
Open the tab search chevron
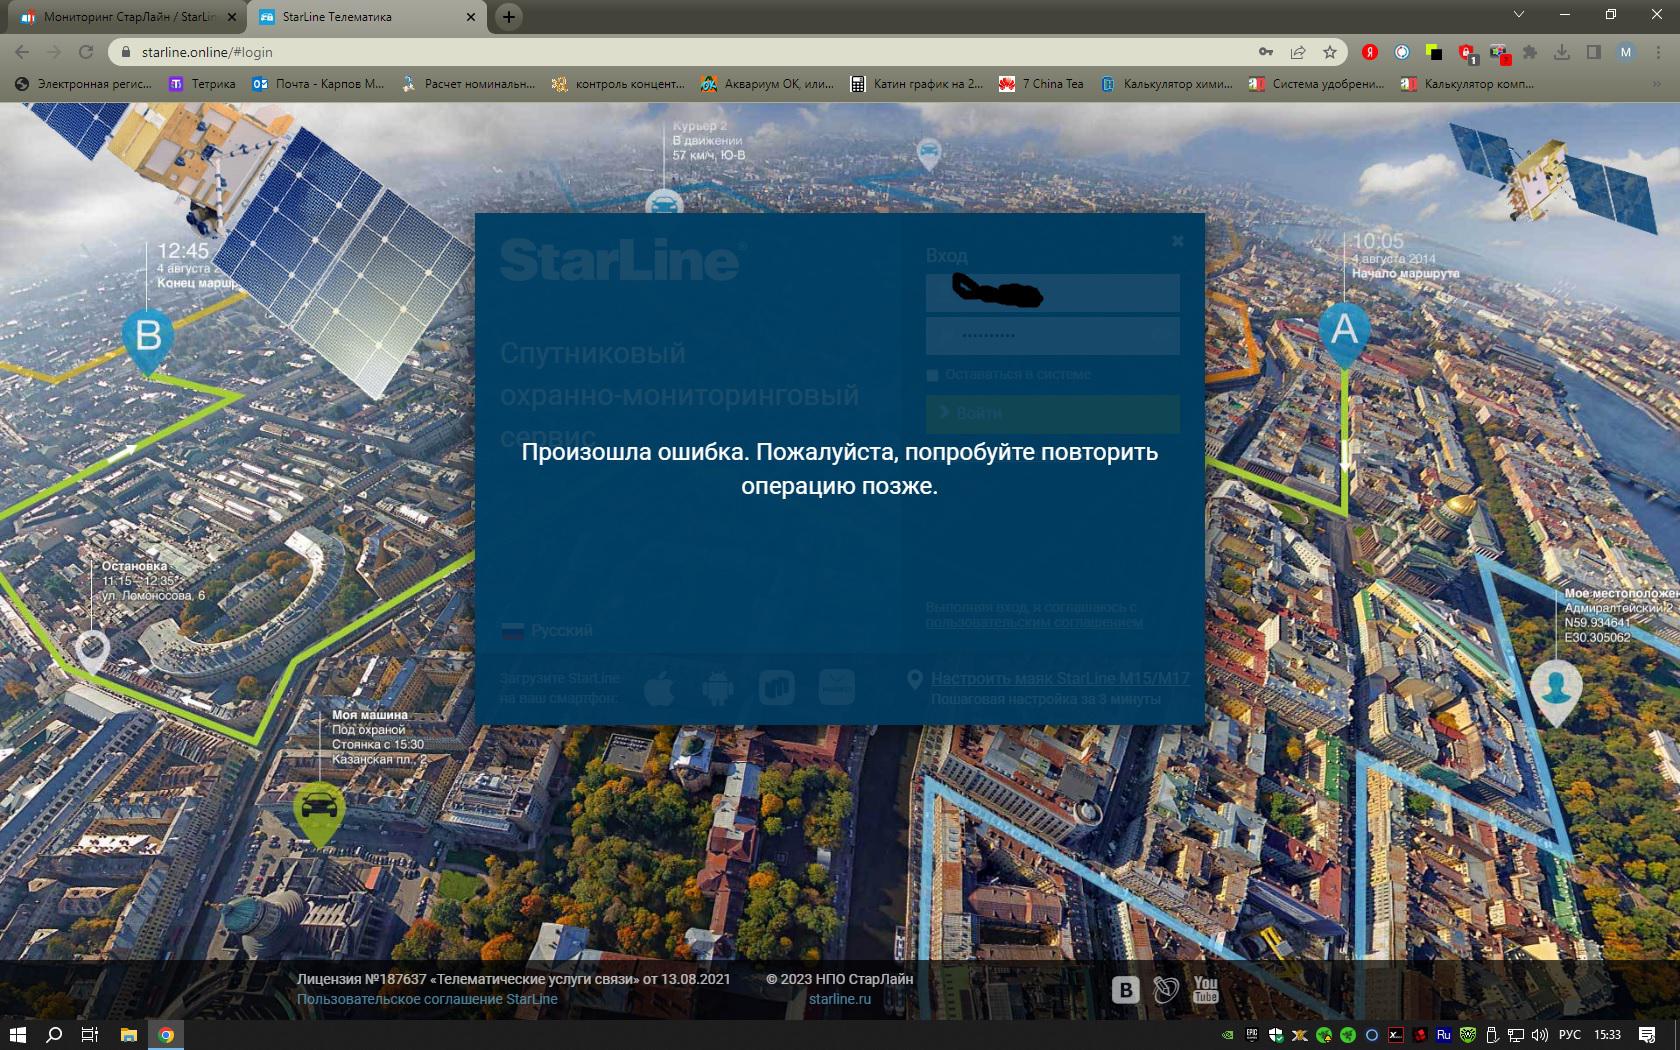1519,15
